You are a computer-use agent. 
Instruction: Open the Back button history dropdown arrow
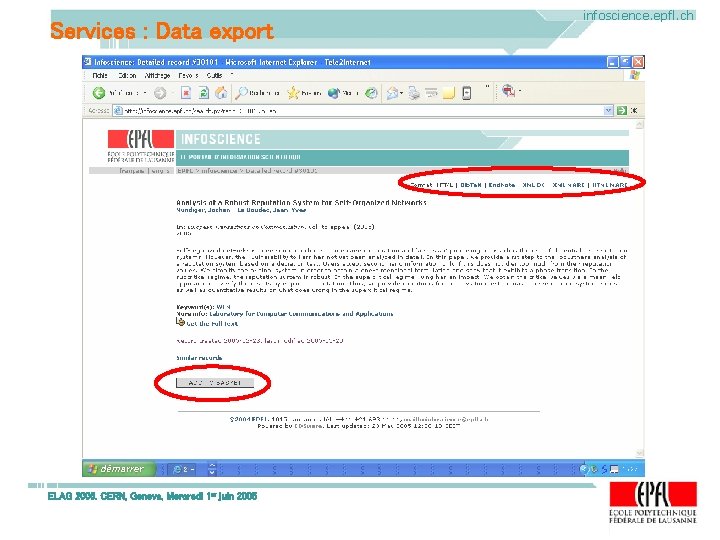(145, 93)
